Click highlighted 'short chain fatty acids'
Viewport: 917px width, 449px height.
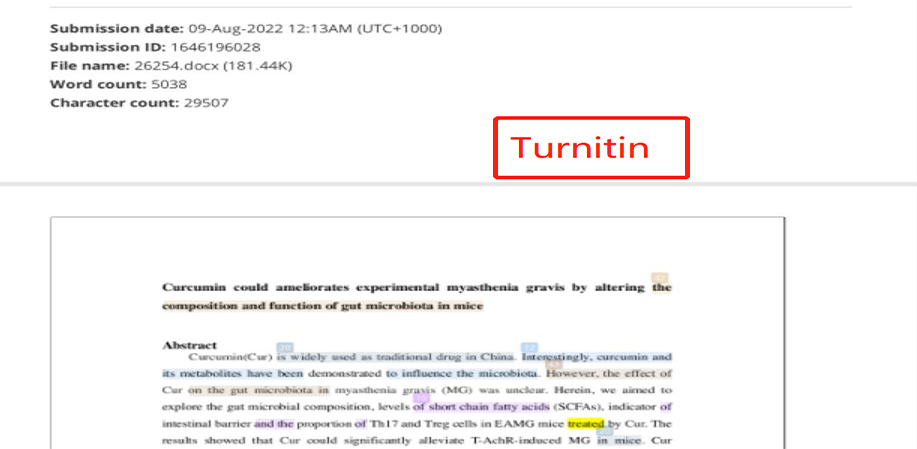489,406
